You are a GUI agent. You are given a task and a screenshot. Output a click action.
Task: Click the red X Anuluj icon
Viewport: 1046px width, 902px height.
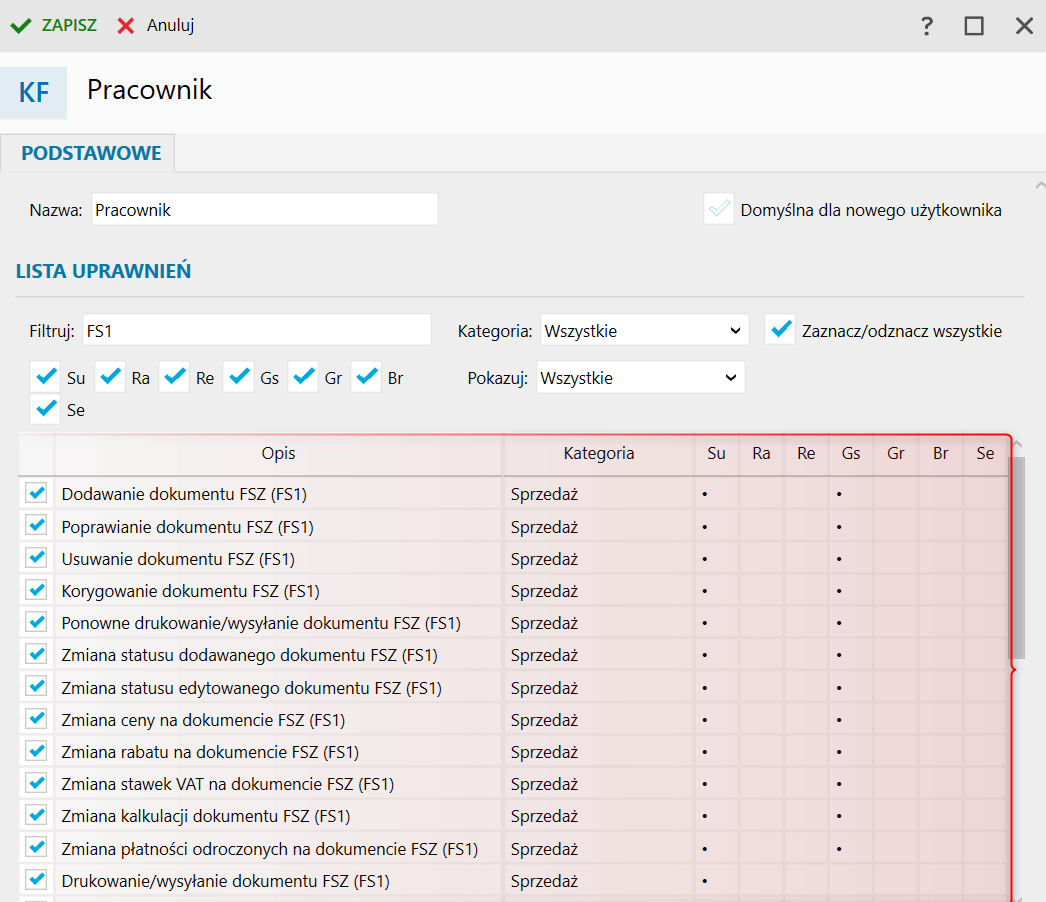click(125, 26)
